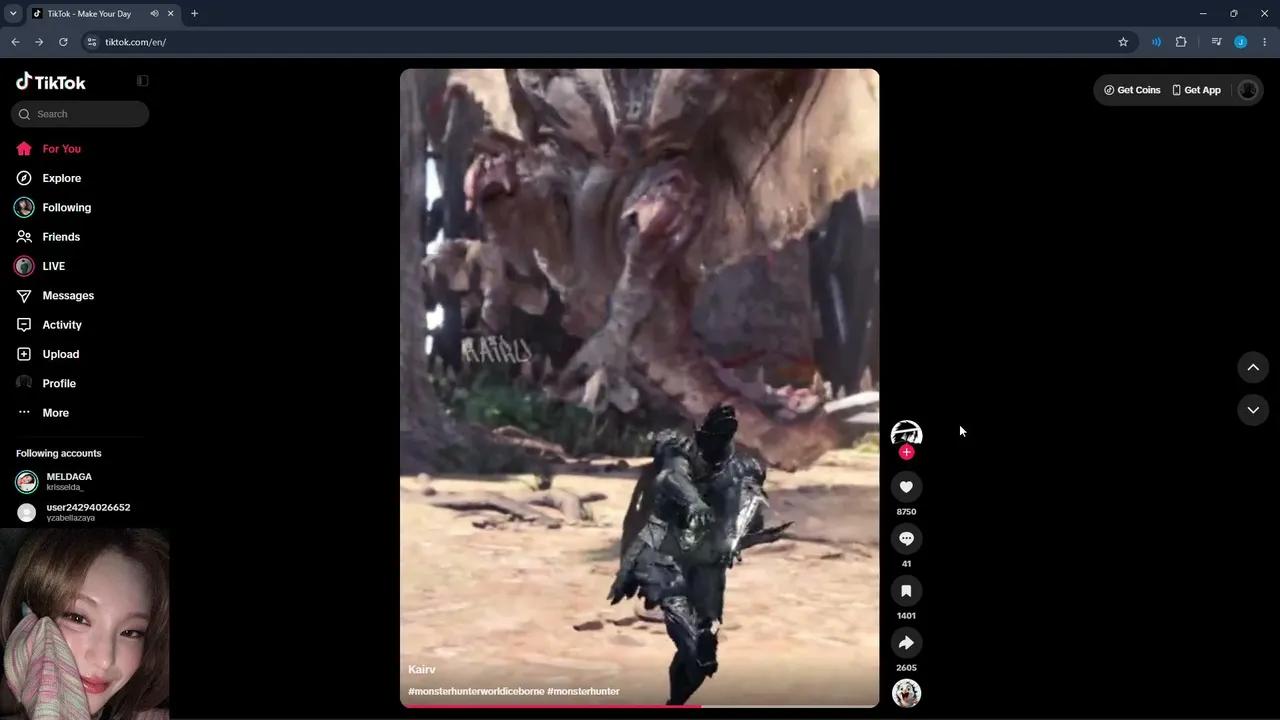1280x720 pixels.
Task: Click the Search input field
Action: [x=80, y=114]
